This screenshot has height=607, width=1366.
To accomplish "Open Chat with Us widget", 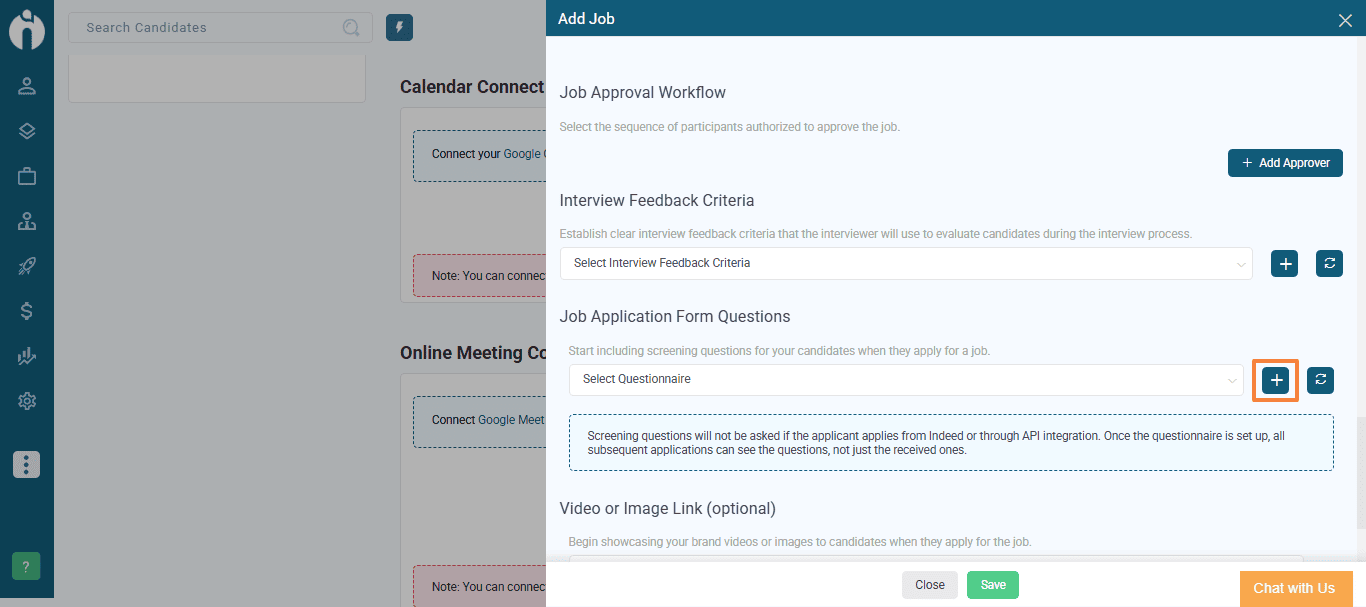I will point(1294,588).
